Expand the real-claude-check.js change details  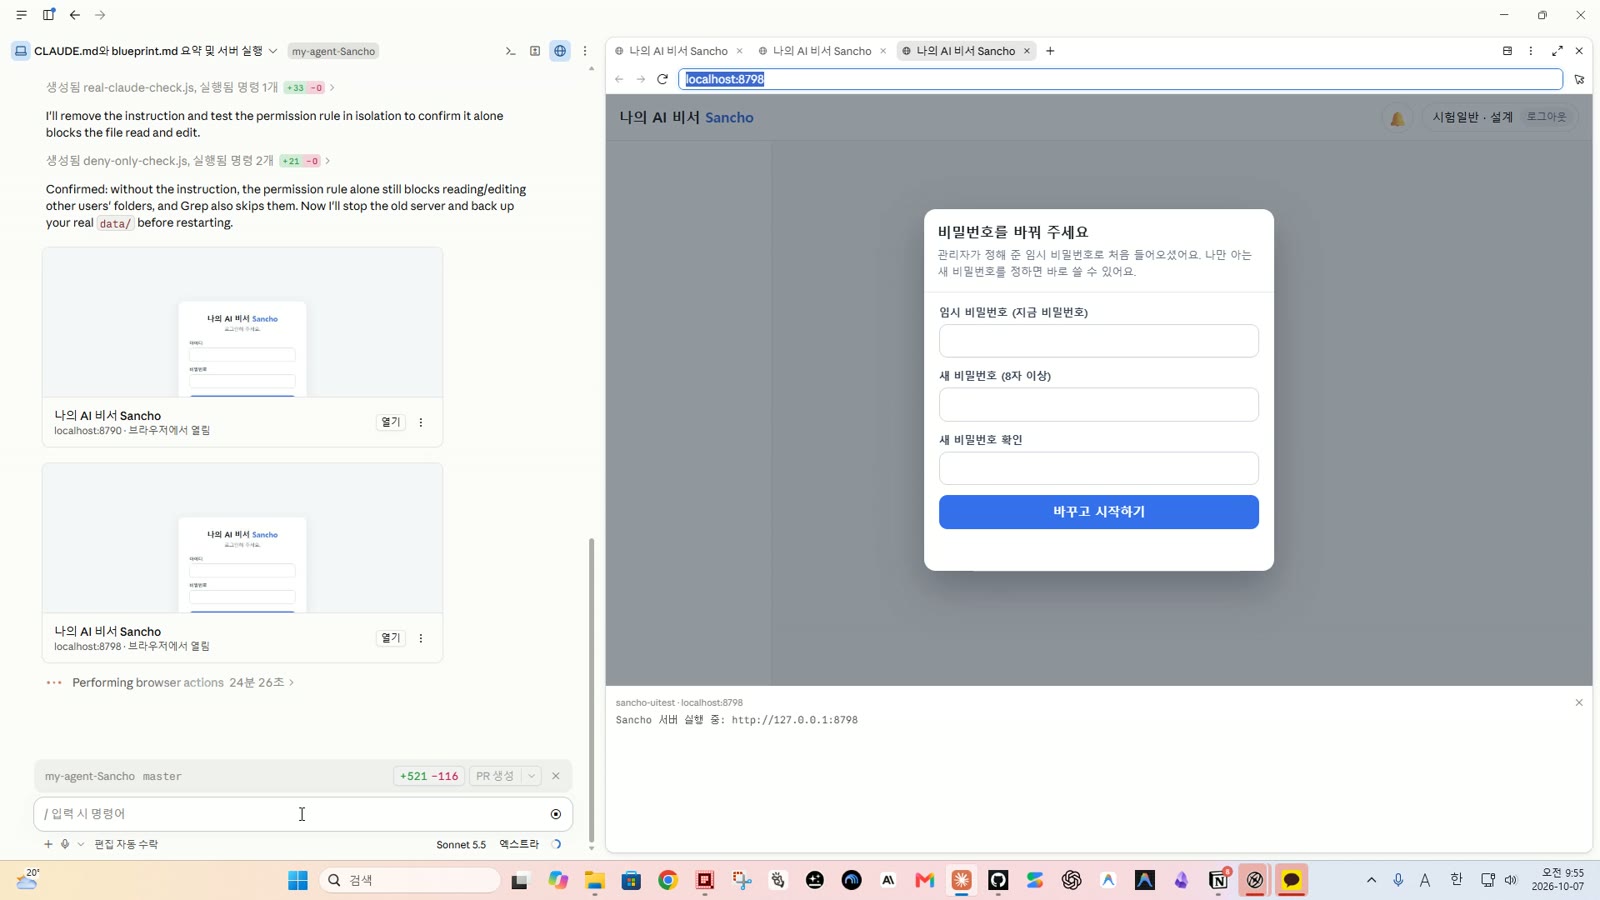click(332, 88)
